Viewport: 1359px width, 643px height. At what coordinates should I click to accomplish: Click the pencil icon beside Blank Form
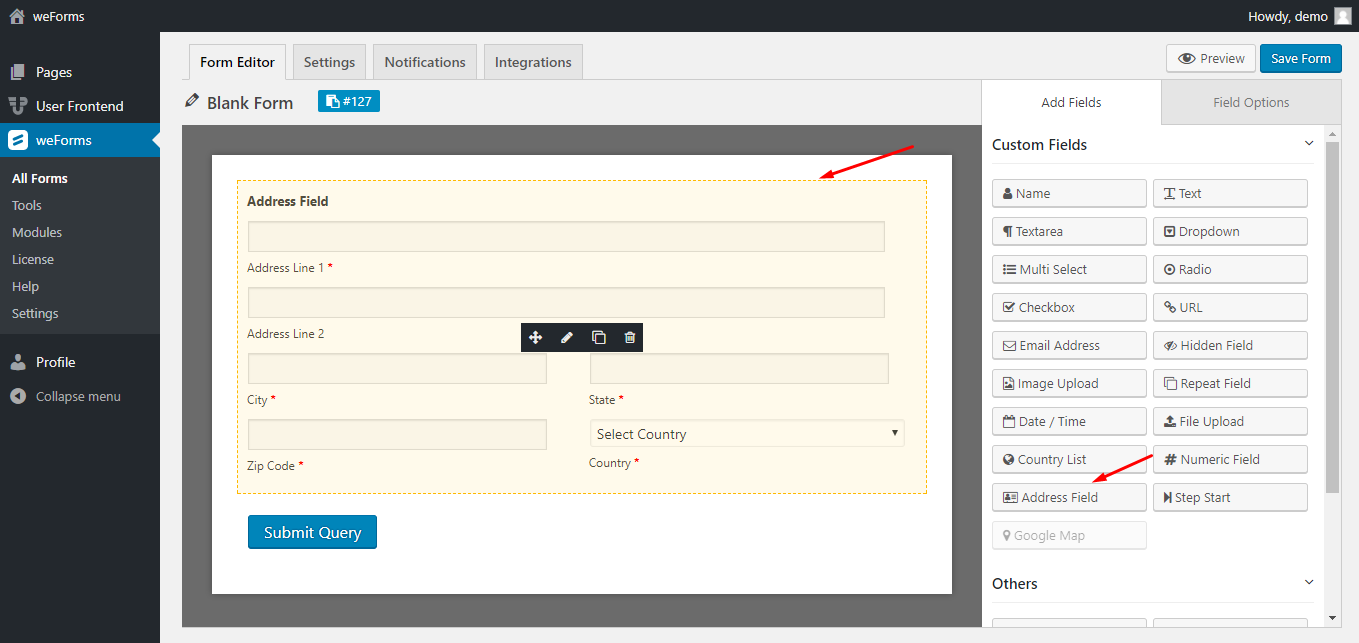192,102
